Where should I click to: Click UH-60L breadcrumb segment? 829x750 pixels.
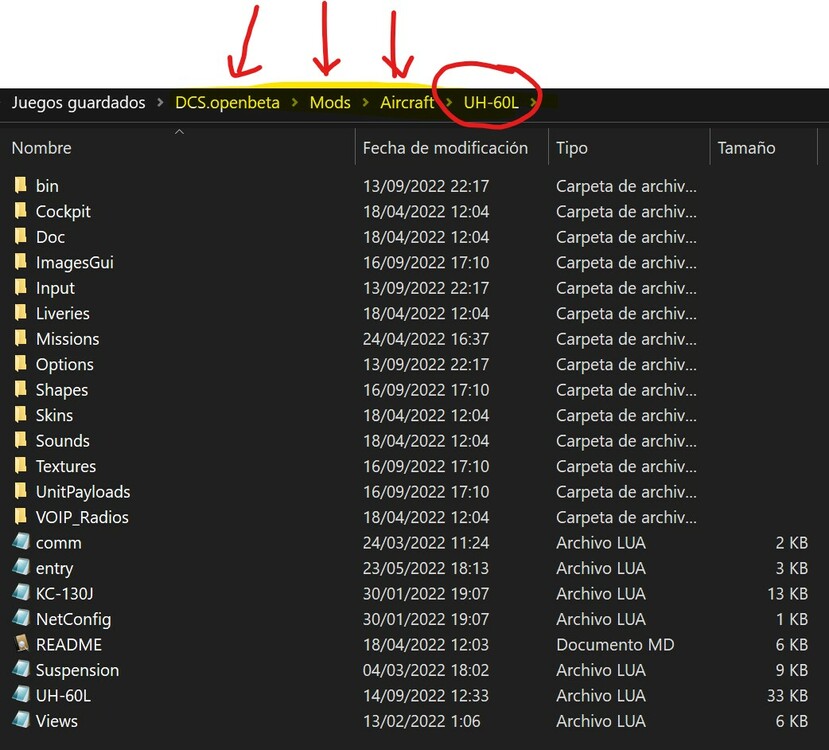[491, 103]
